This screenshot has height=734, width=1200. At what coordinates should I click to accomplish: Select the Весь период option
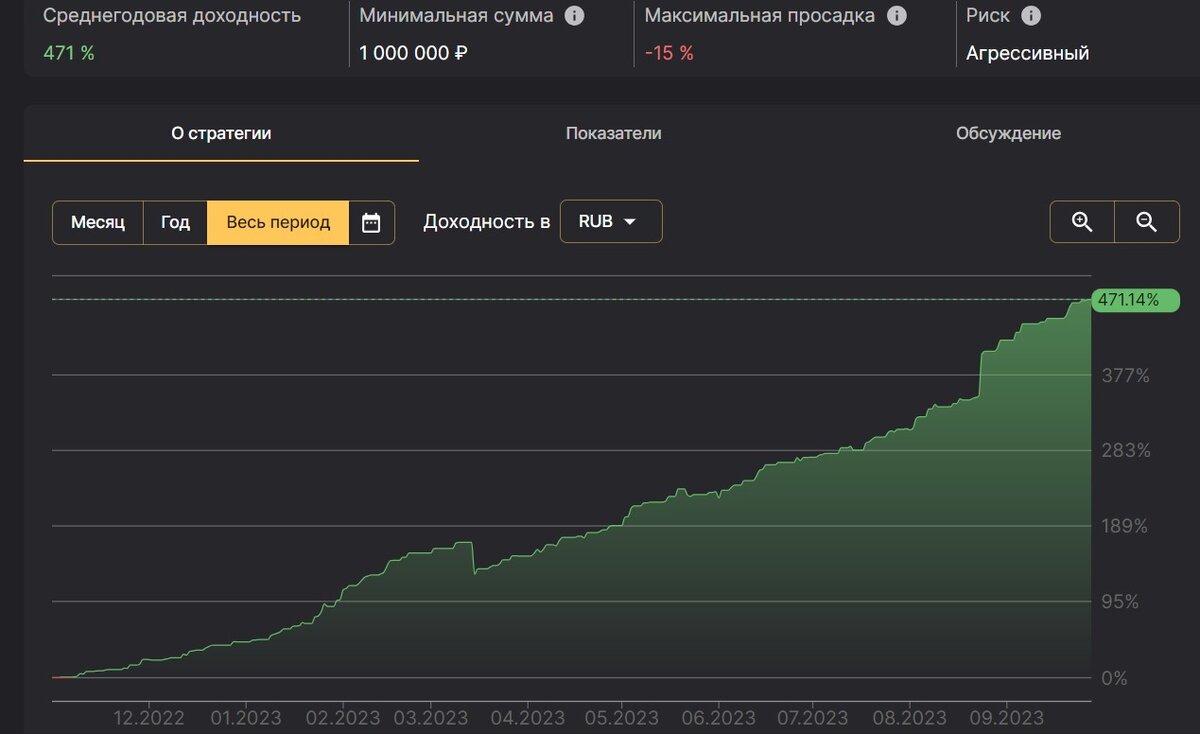[x=278, y=222]
